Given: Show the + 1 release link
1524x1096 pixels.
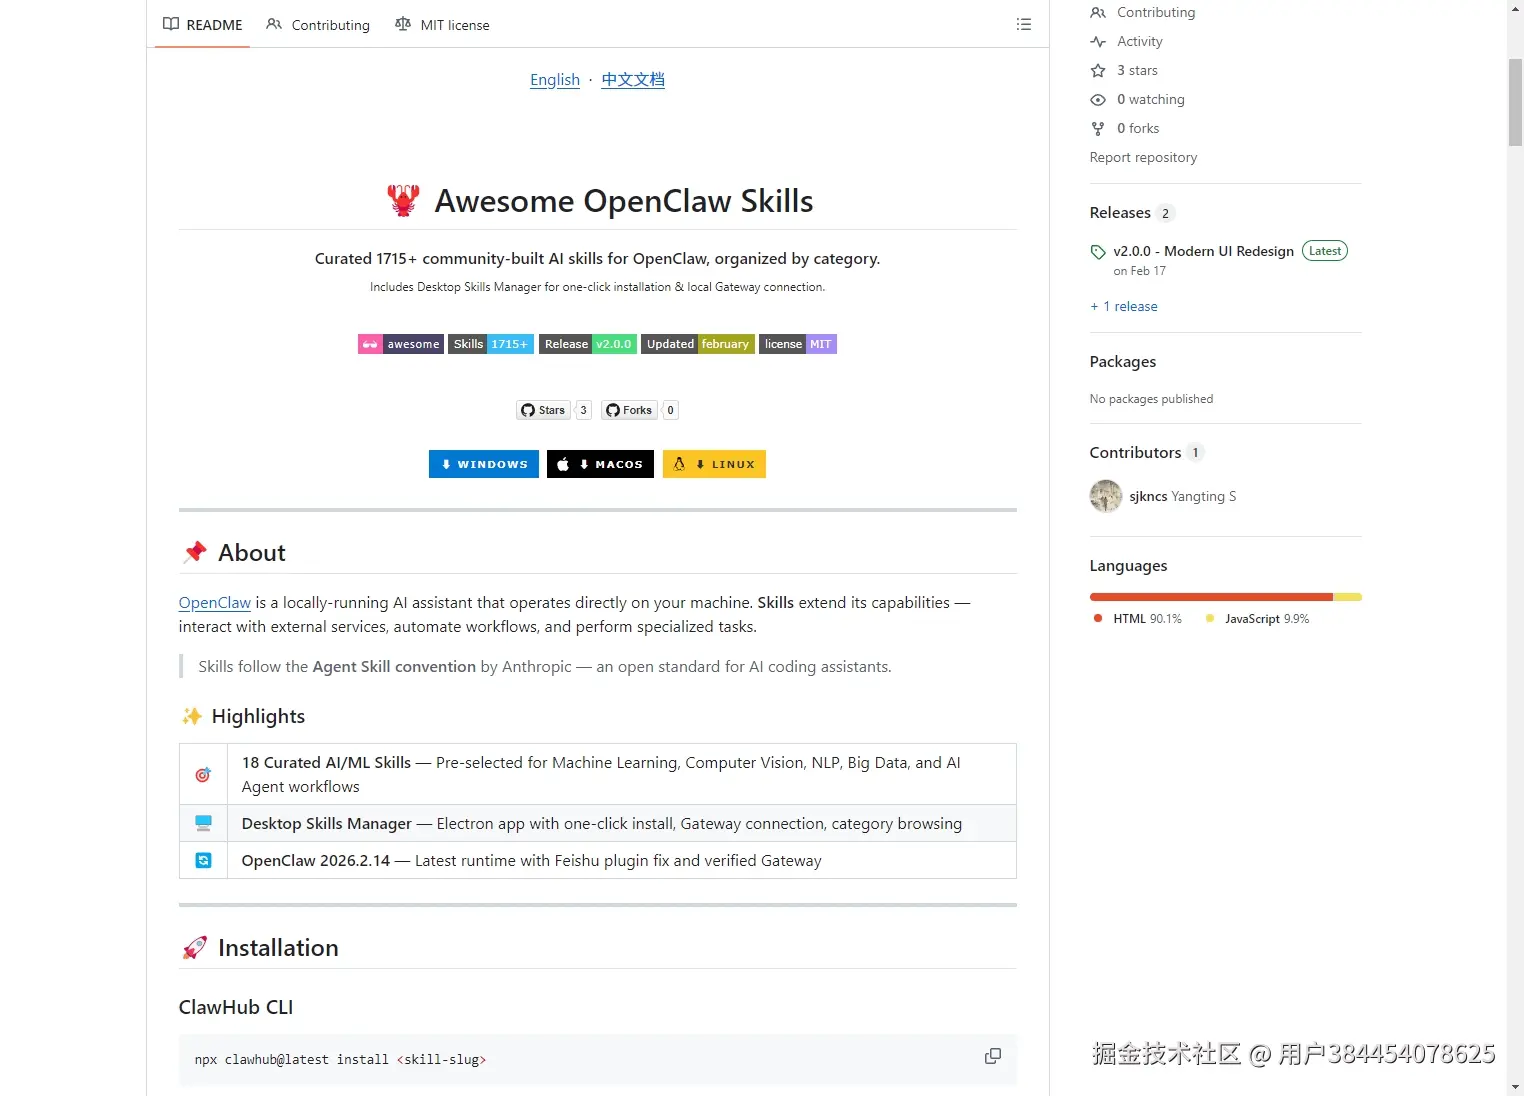Looking at the screenshot, I should [1124, 306].
